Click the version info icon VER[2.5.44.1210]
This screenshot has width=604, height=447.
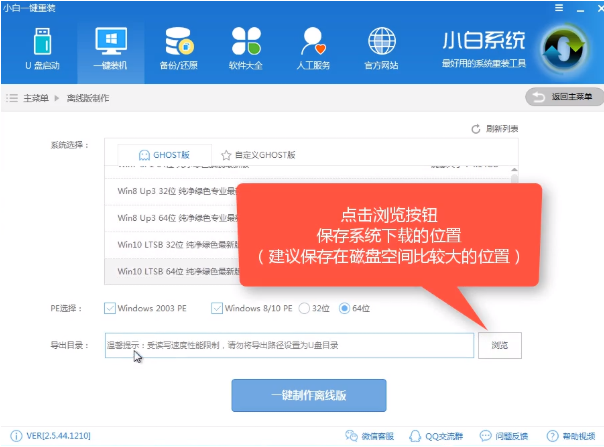point(16,436)
